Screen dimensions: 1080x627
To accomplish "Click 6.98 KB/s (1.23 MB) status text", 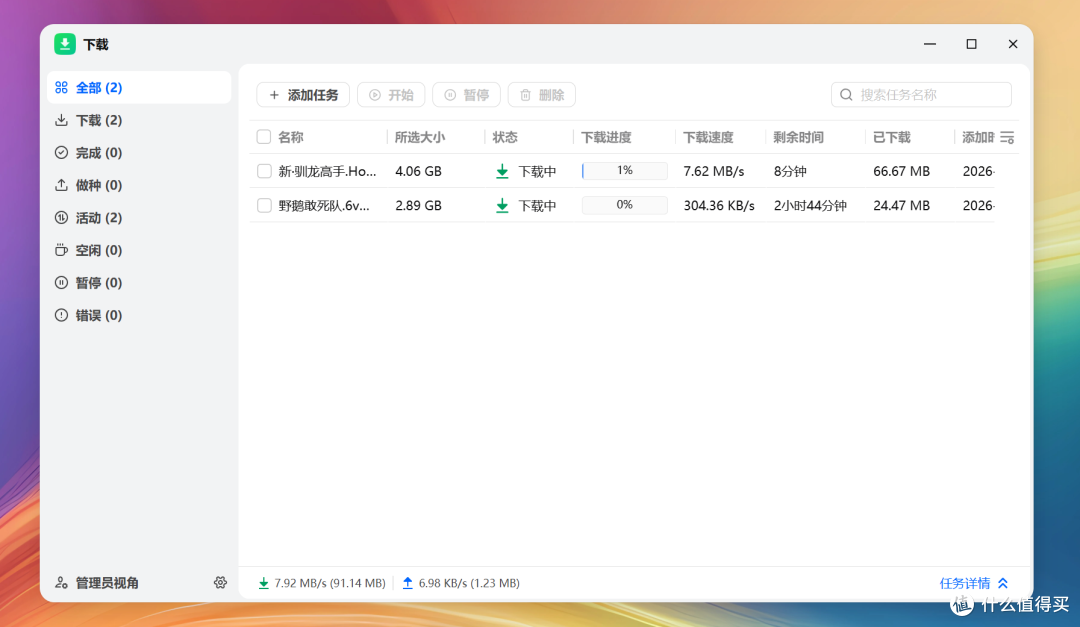I will (x=469, y=583).
